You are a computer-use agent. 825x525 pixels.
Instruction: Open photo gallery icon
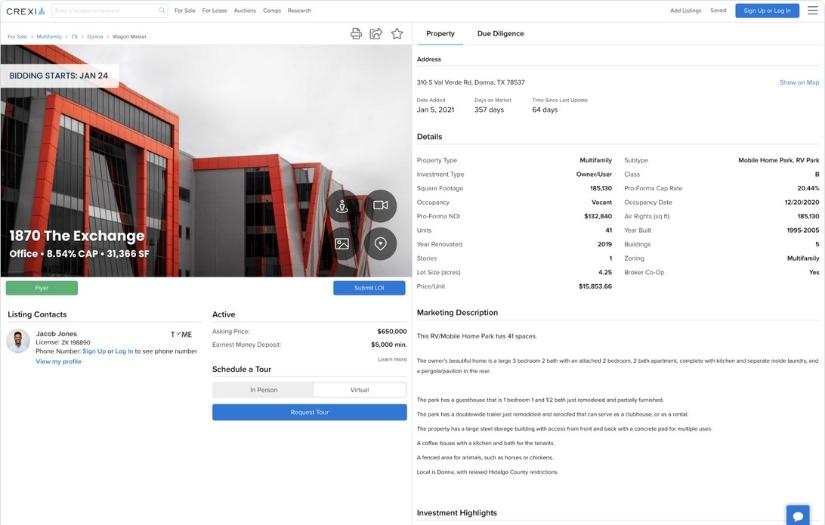[x=342, y=244]
